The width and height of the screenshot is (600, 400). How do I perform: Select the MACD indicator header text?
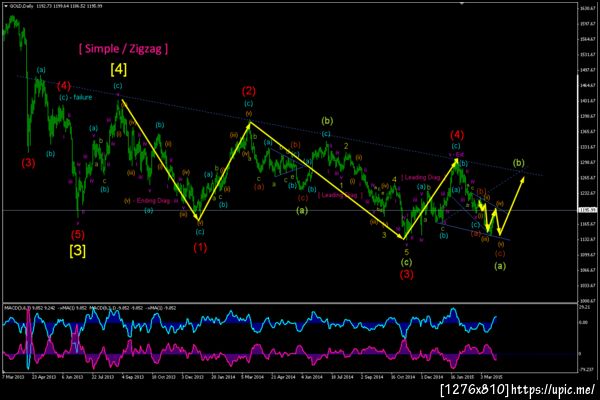click(x=90, y=308)
